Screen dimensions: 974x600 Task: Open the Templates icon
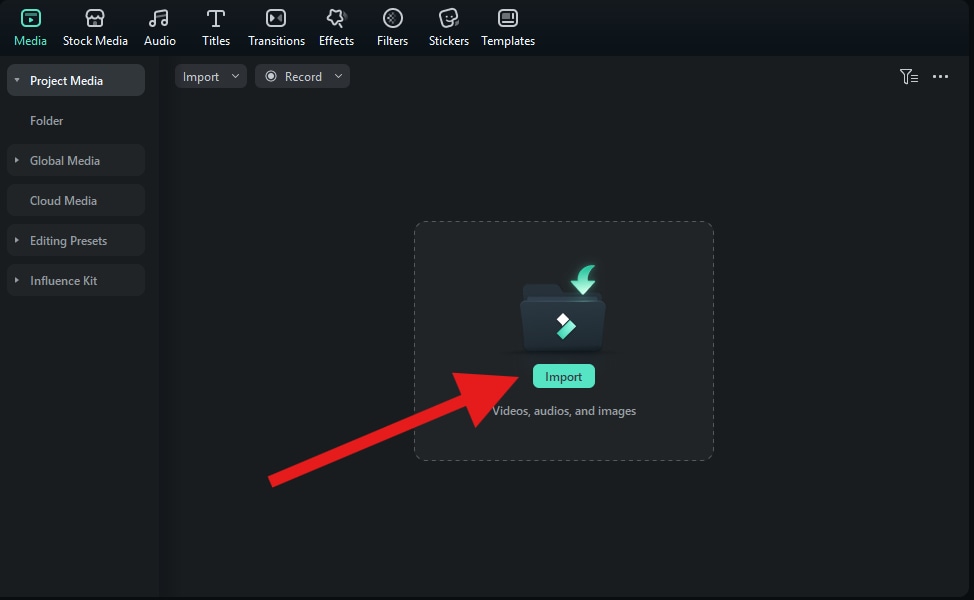point(507,18)
